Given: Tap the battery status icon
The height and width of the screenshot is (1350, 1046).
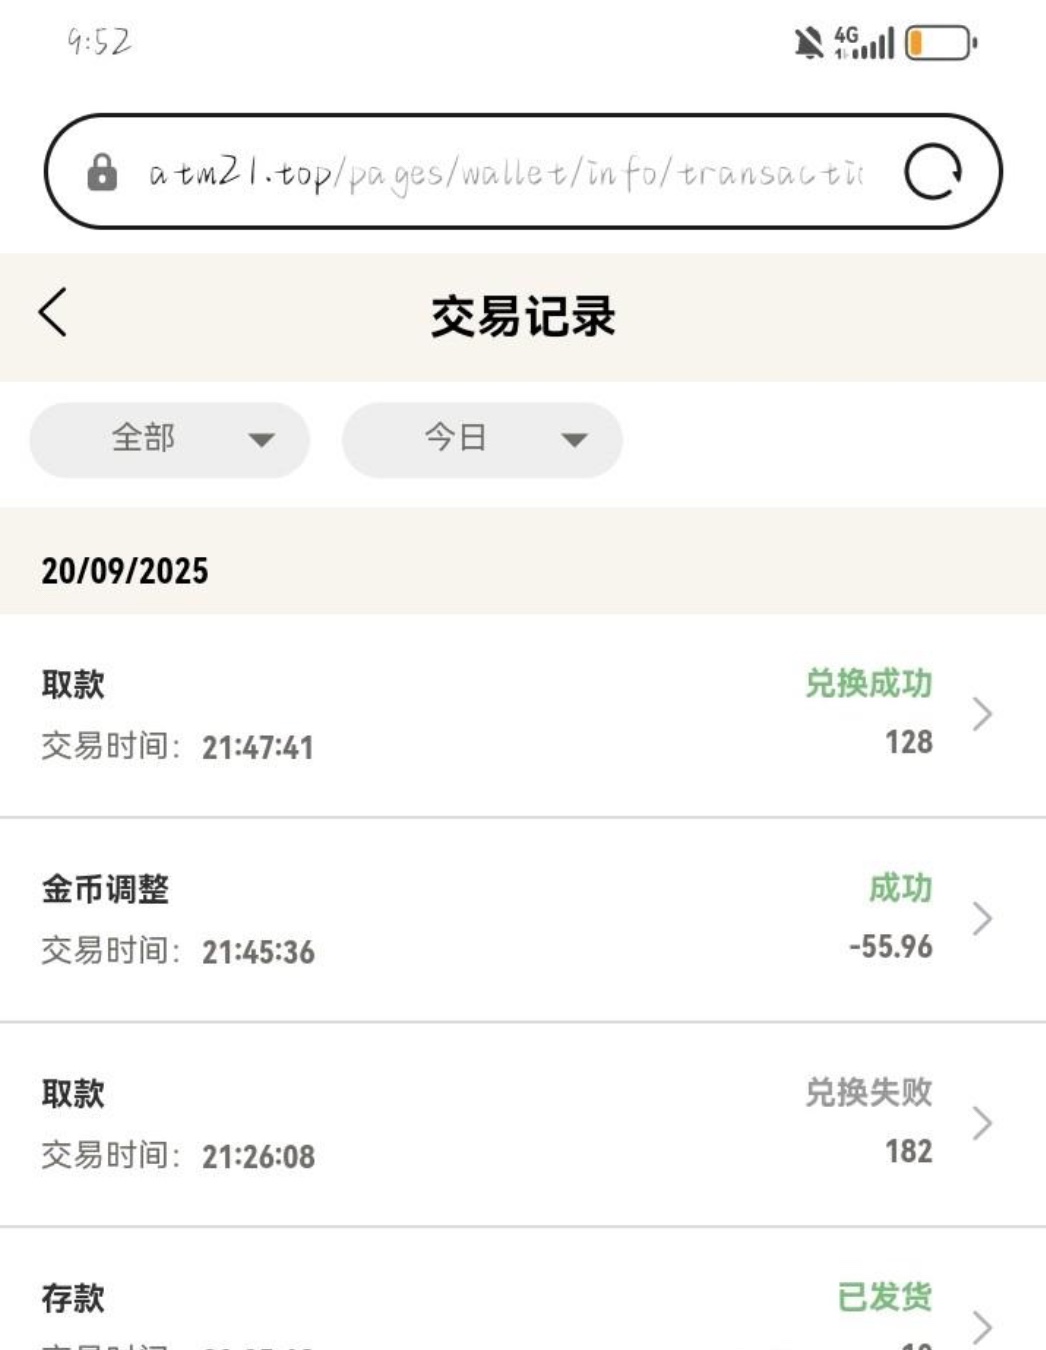Looking at the screenshot, I should (x=940, y=43).
